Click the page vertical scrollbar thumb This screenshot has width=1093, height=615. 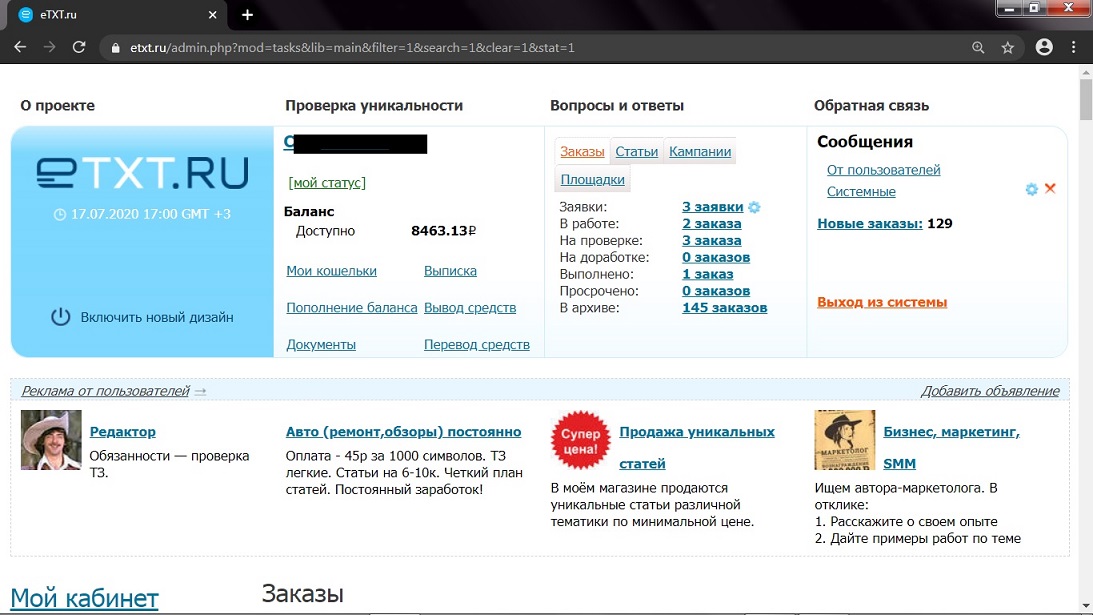(1086, 98)
